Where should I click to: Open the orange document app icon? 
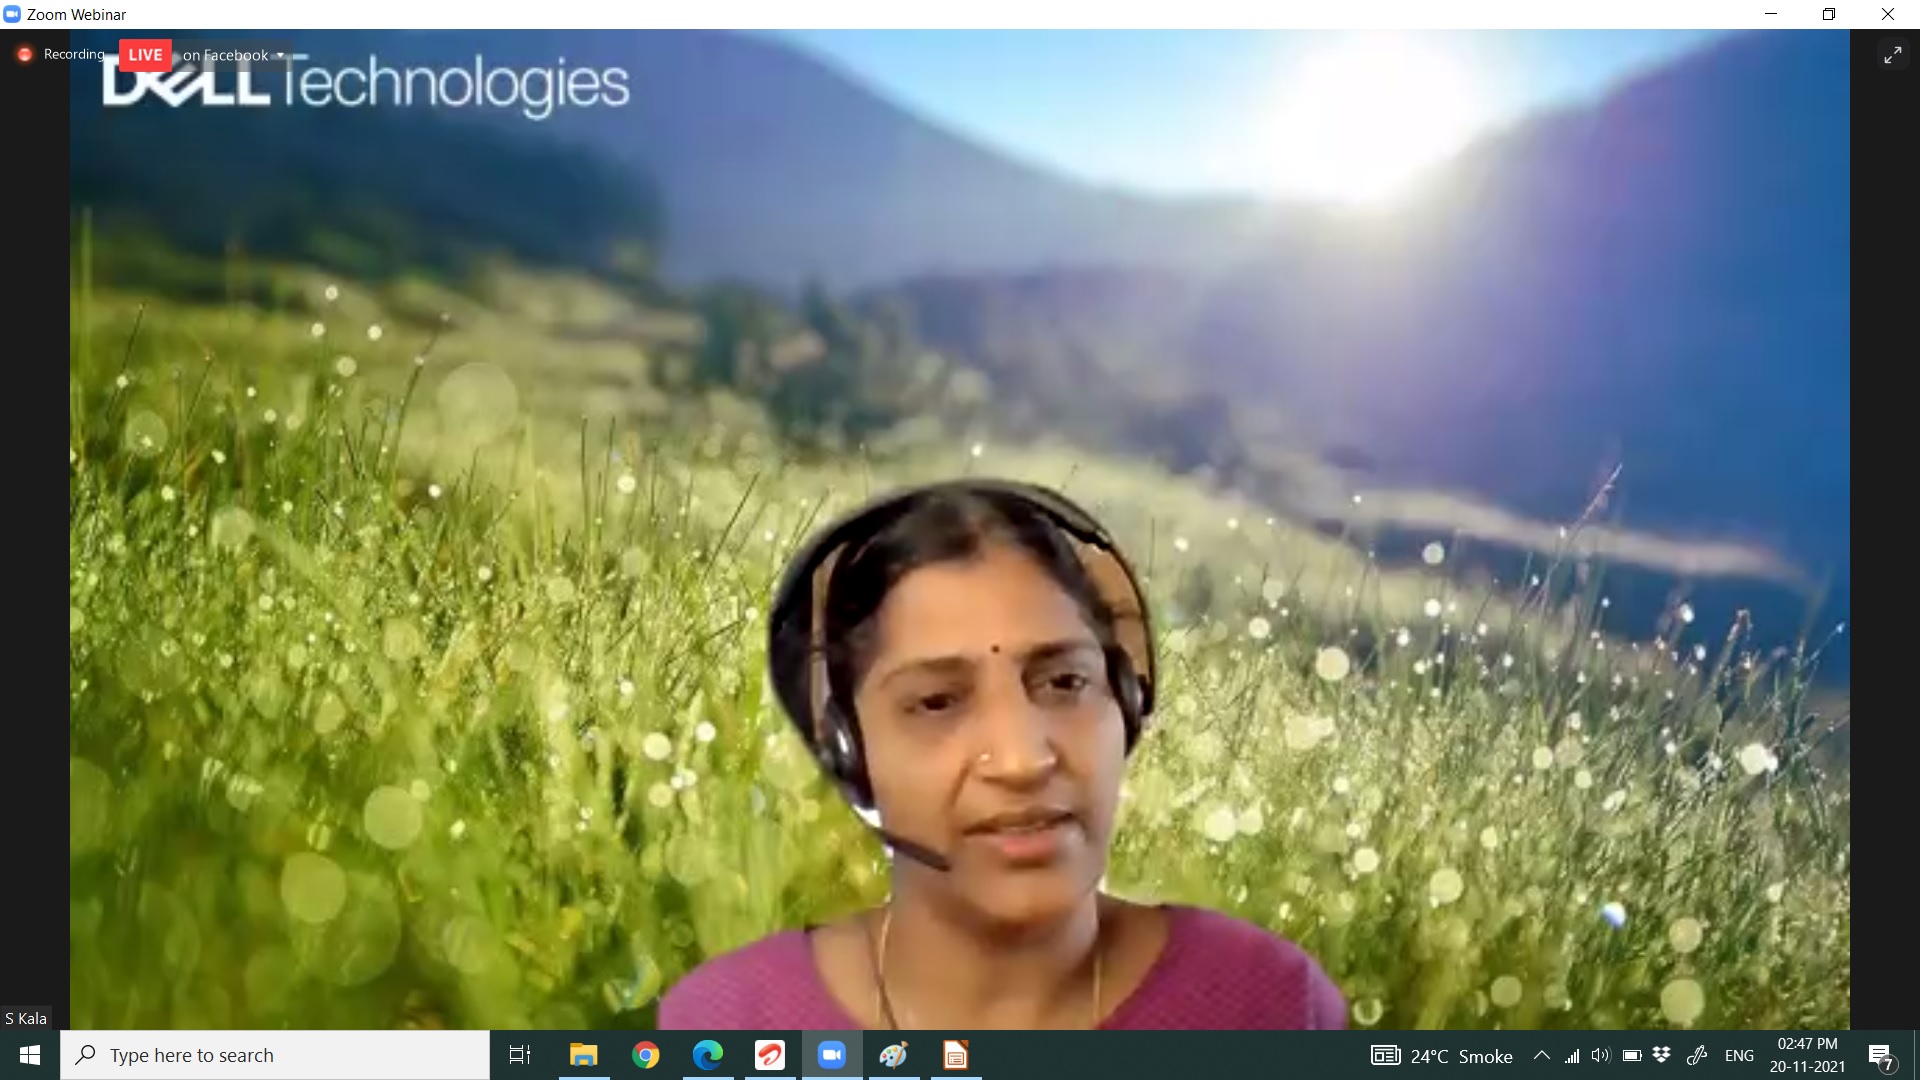955,1055
